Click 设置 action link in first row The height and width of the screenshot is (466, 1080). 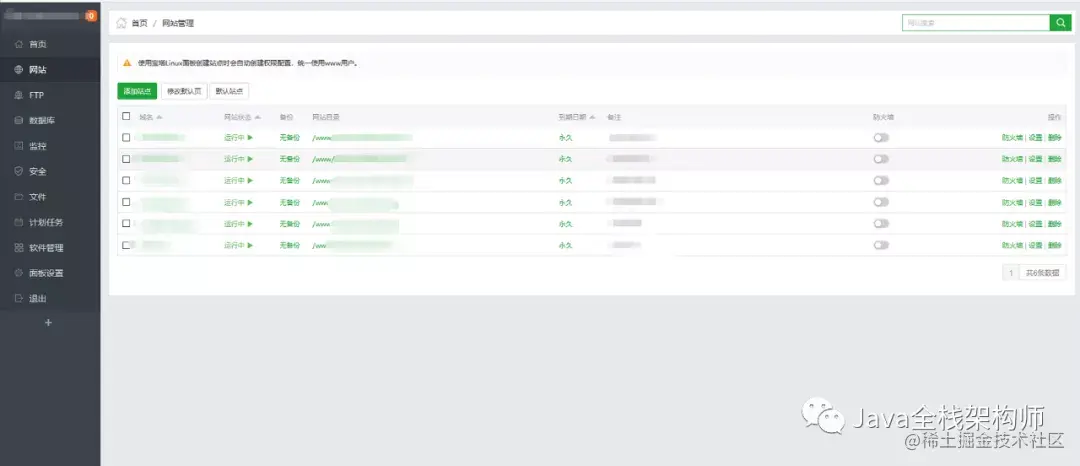[x=1035, y=138]
